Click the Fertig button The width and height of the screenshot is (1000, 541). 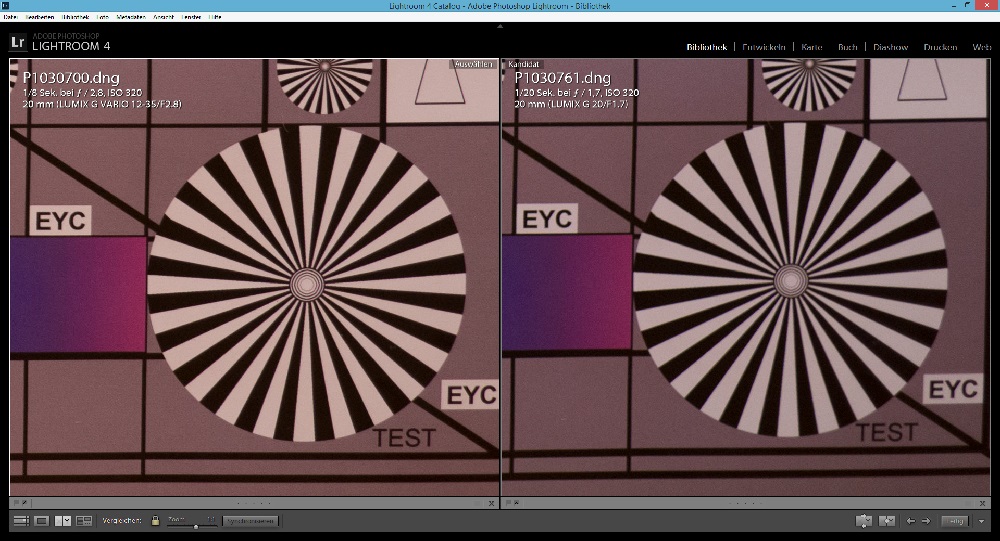point(956,521)
